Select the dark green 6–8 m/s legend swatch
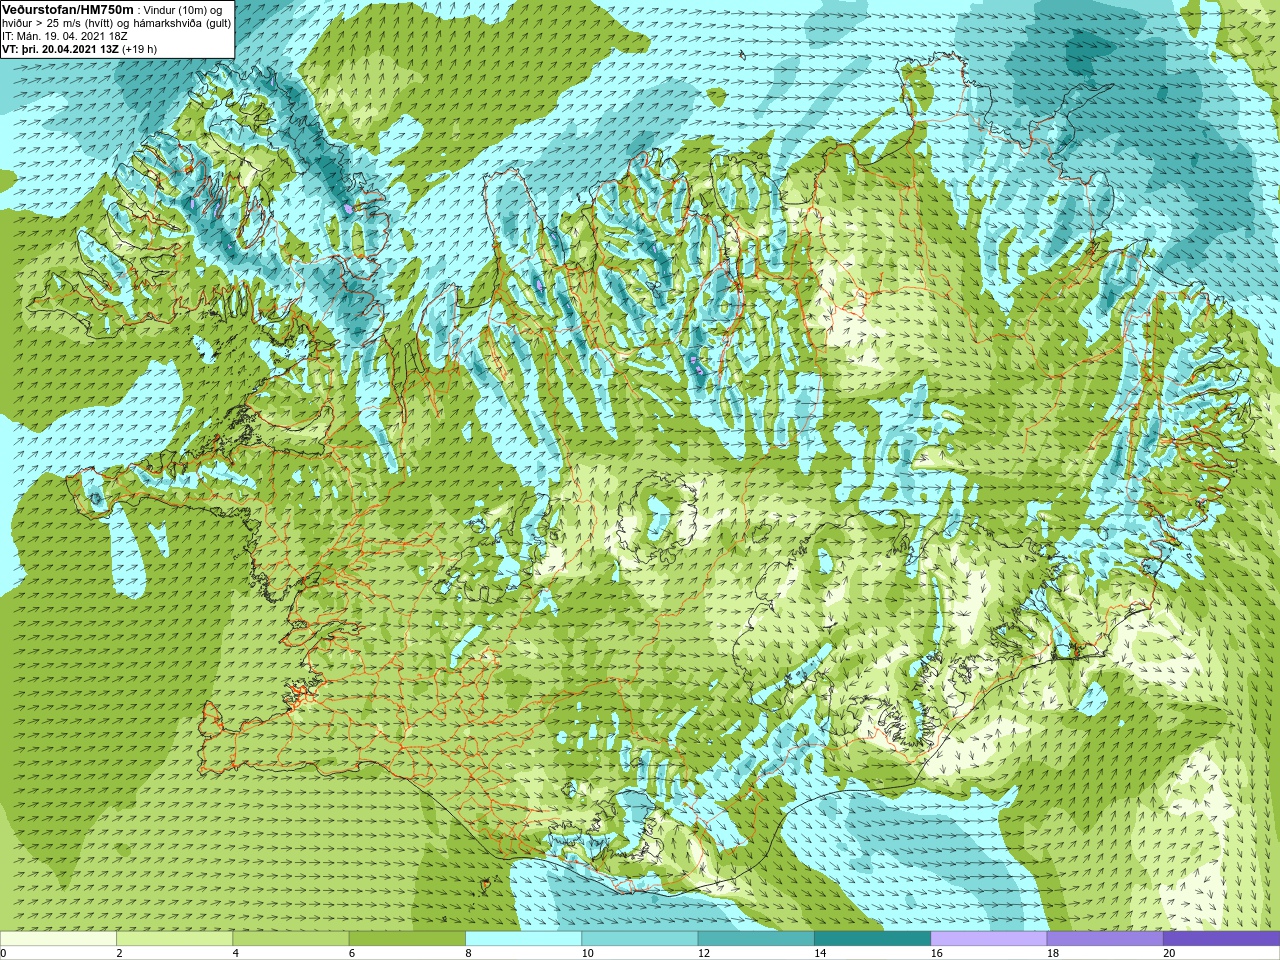Screen dimensions: 1280x960 click(x=407, y=939)
